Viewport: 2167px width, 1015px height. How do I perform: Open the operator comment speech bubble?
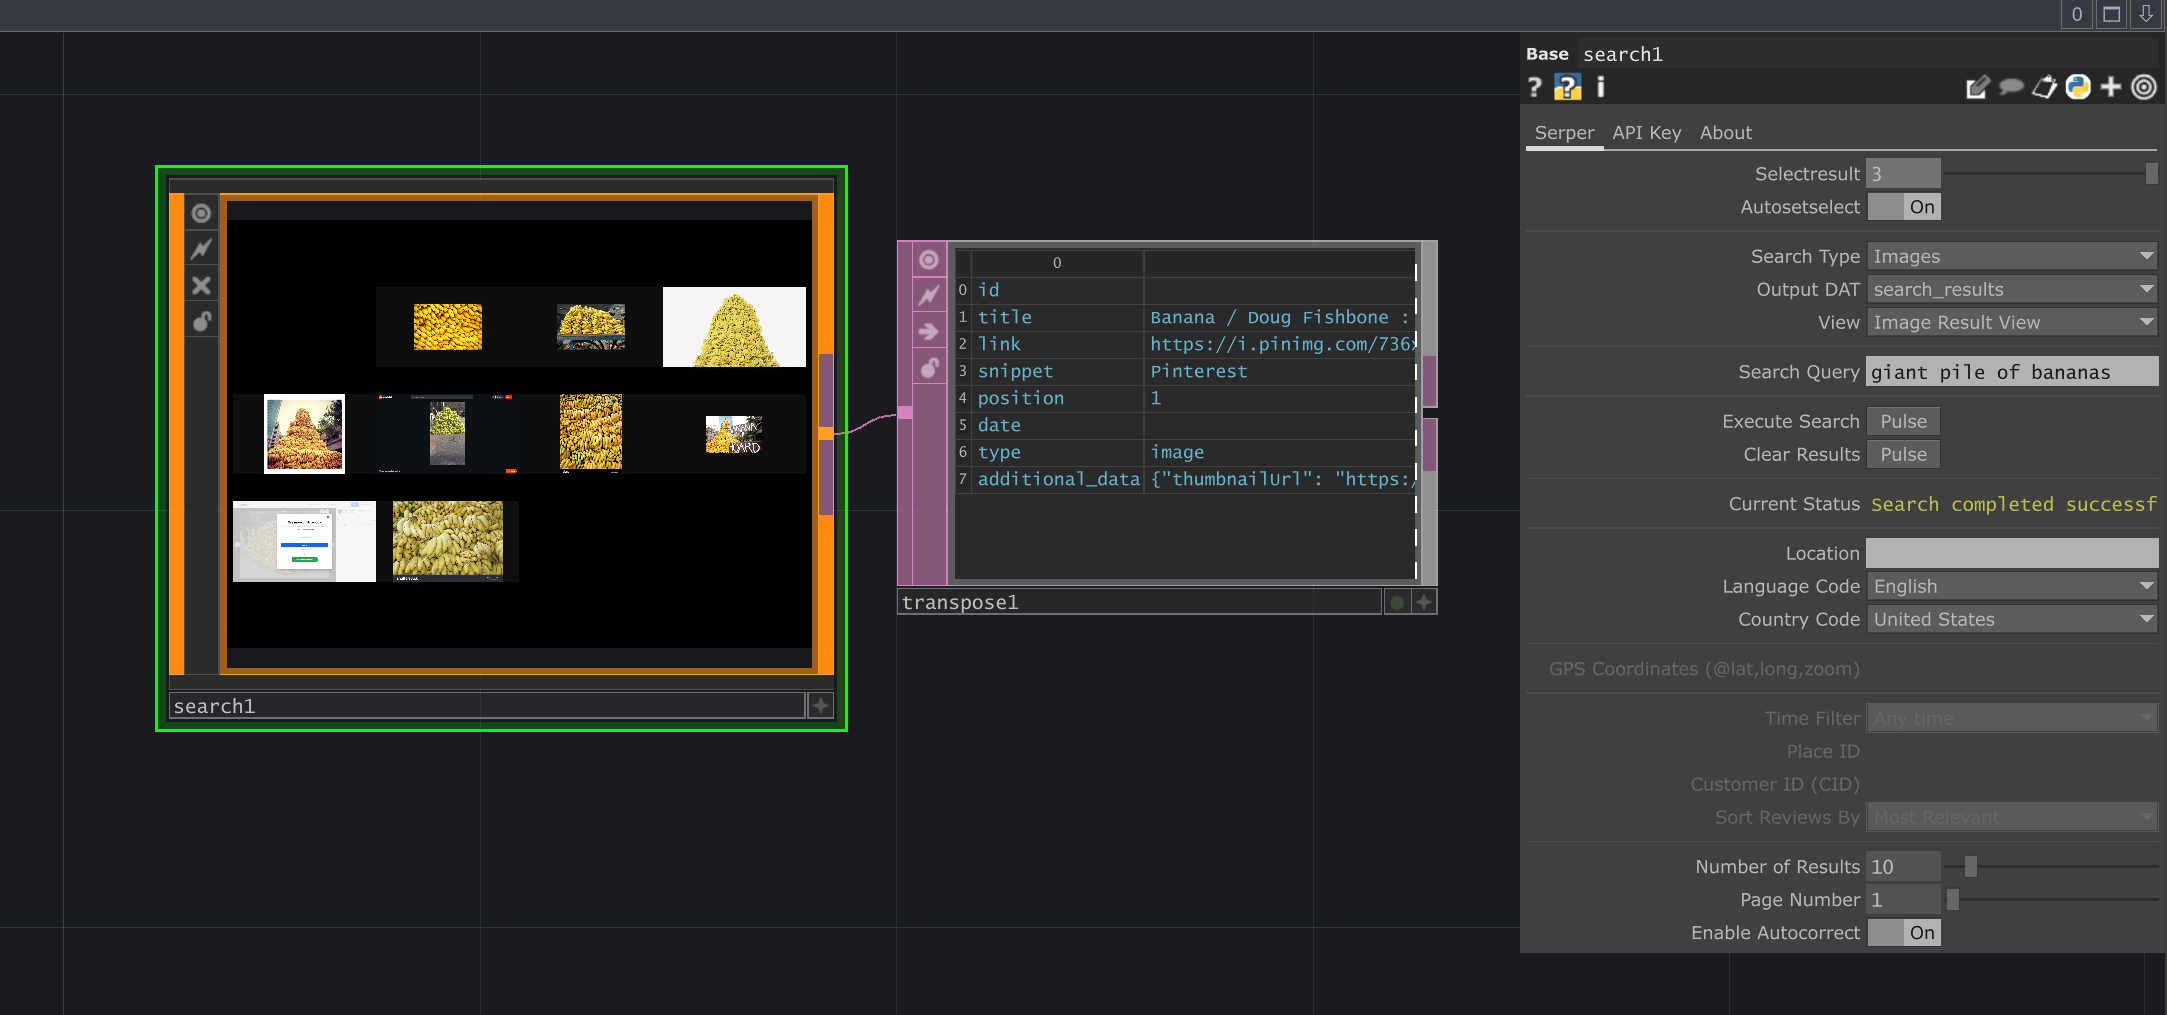tap(2011, 88)
